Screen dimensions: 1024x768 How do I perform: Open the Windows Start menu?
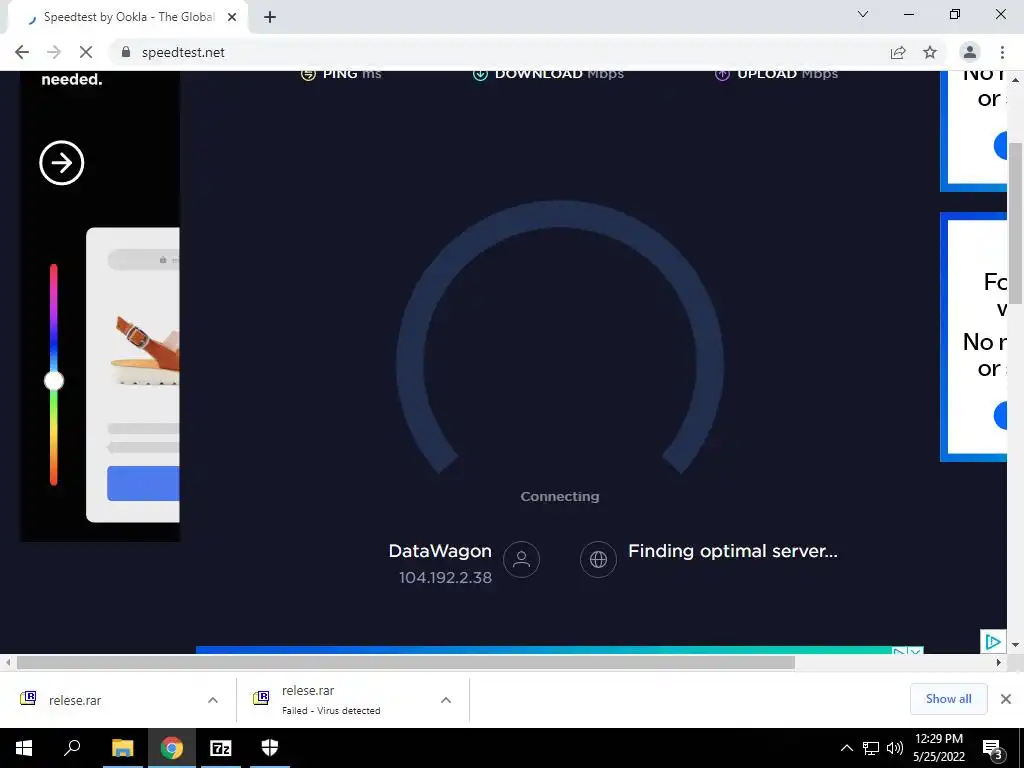pyautogui.click(x=24, y=748)
